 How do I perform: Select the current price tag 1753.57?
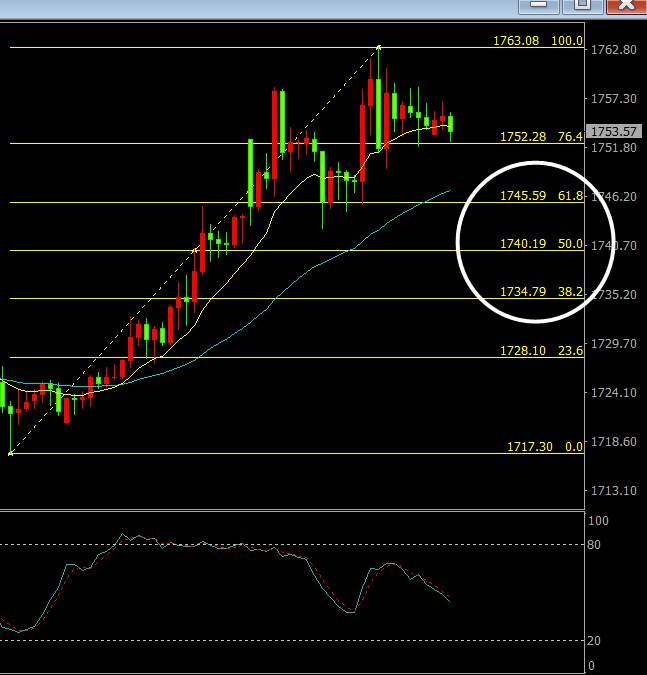coord(614,132)
